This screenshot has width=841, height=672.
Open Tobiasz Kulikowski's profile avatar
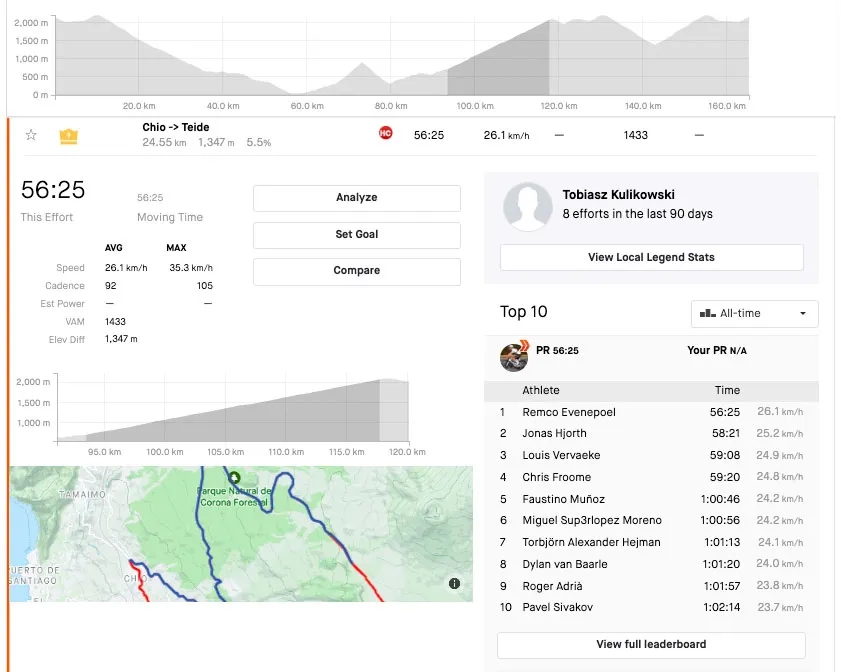click(x=528, y=207)
